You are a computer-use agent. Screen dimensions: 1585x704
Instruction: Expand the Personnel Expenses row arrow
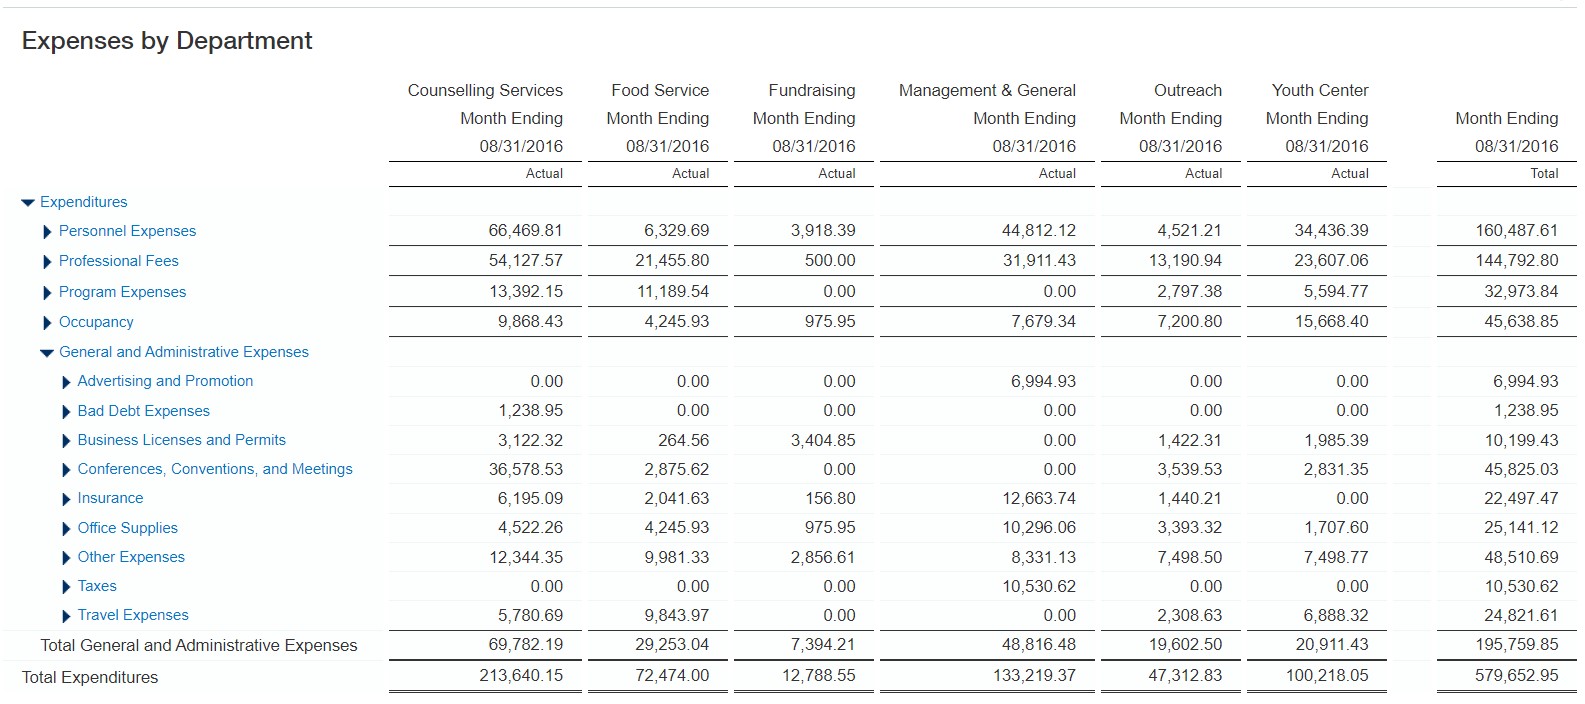(47, 232)
